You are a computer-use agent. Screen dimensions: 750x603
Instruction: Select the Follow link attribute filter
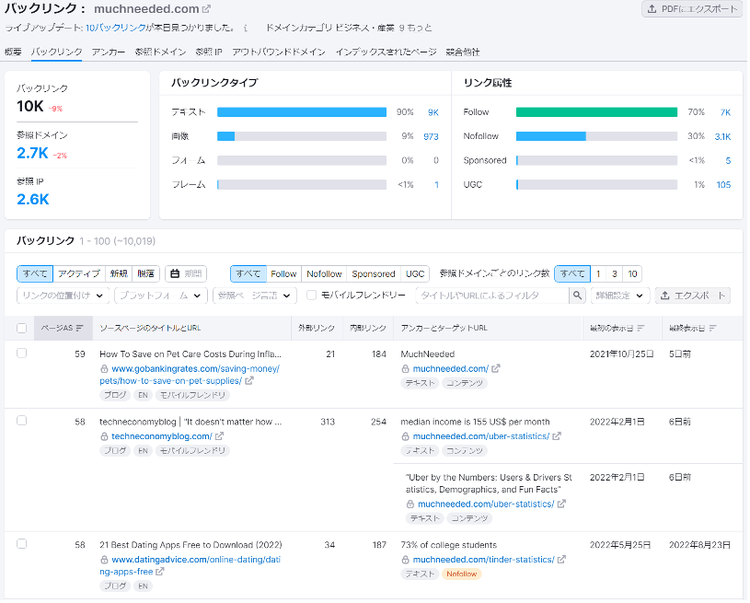click(x=284, y=274)
